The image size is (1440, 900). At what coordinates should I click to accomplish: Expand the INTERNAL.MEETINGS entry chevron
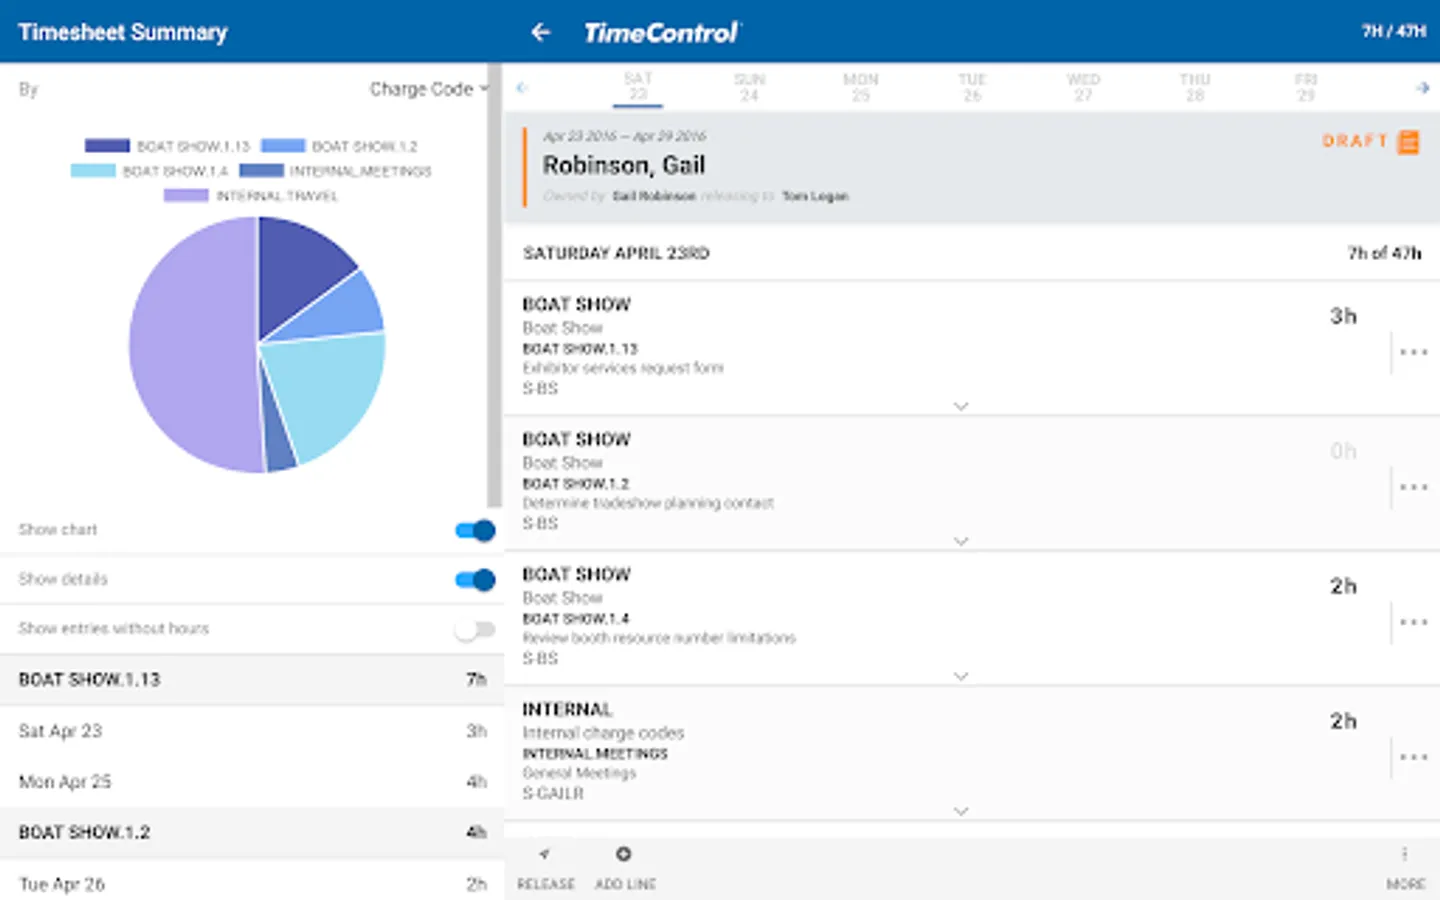961,811
